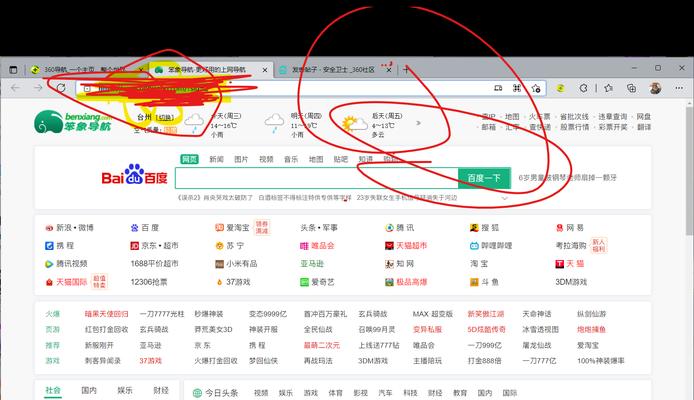Open the browser Settings and more menu

679,88
